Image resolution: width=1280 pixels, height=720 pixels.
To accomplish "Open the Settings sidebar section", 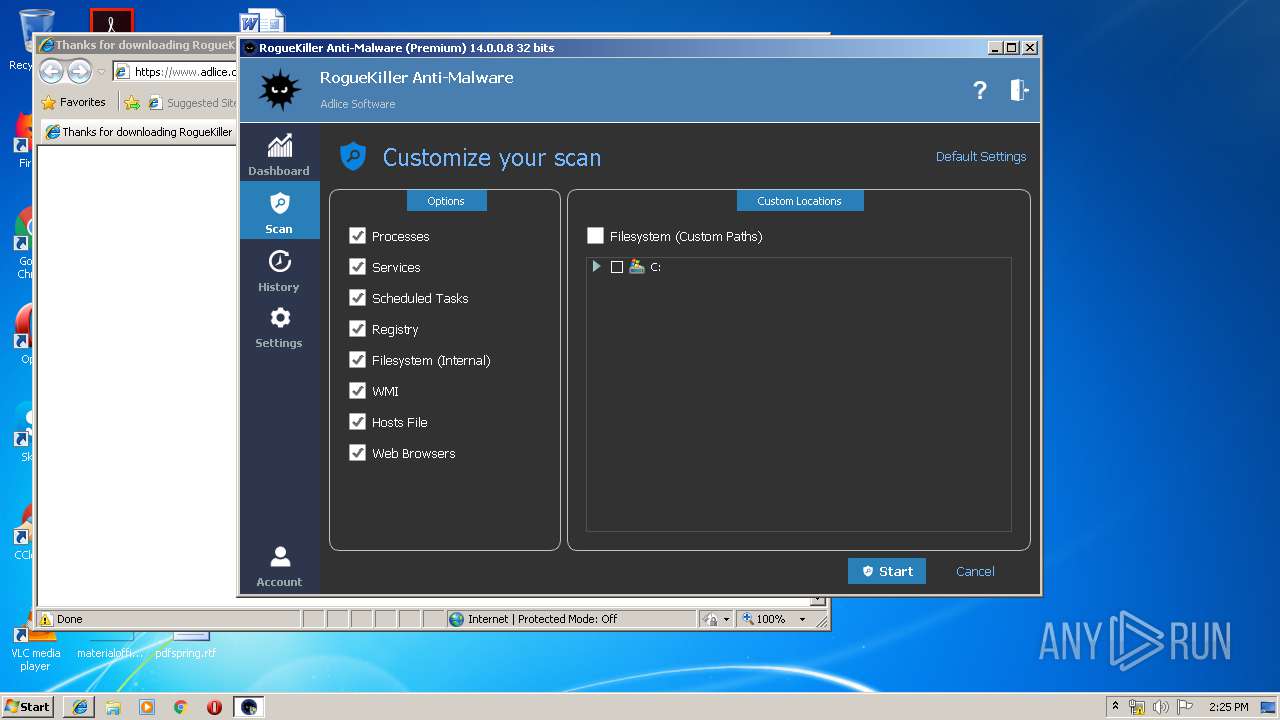I will pyautogui.click(x=279, y=326).
